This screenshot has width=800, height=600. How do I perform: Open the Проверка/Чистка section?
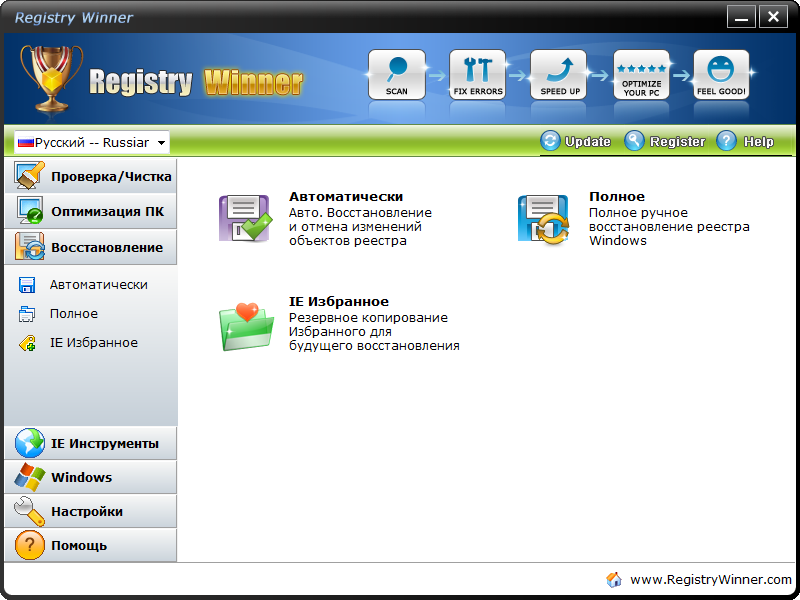click(x=91, y=176)
